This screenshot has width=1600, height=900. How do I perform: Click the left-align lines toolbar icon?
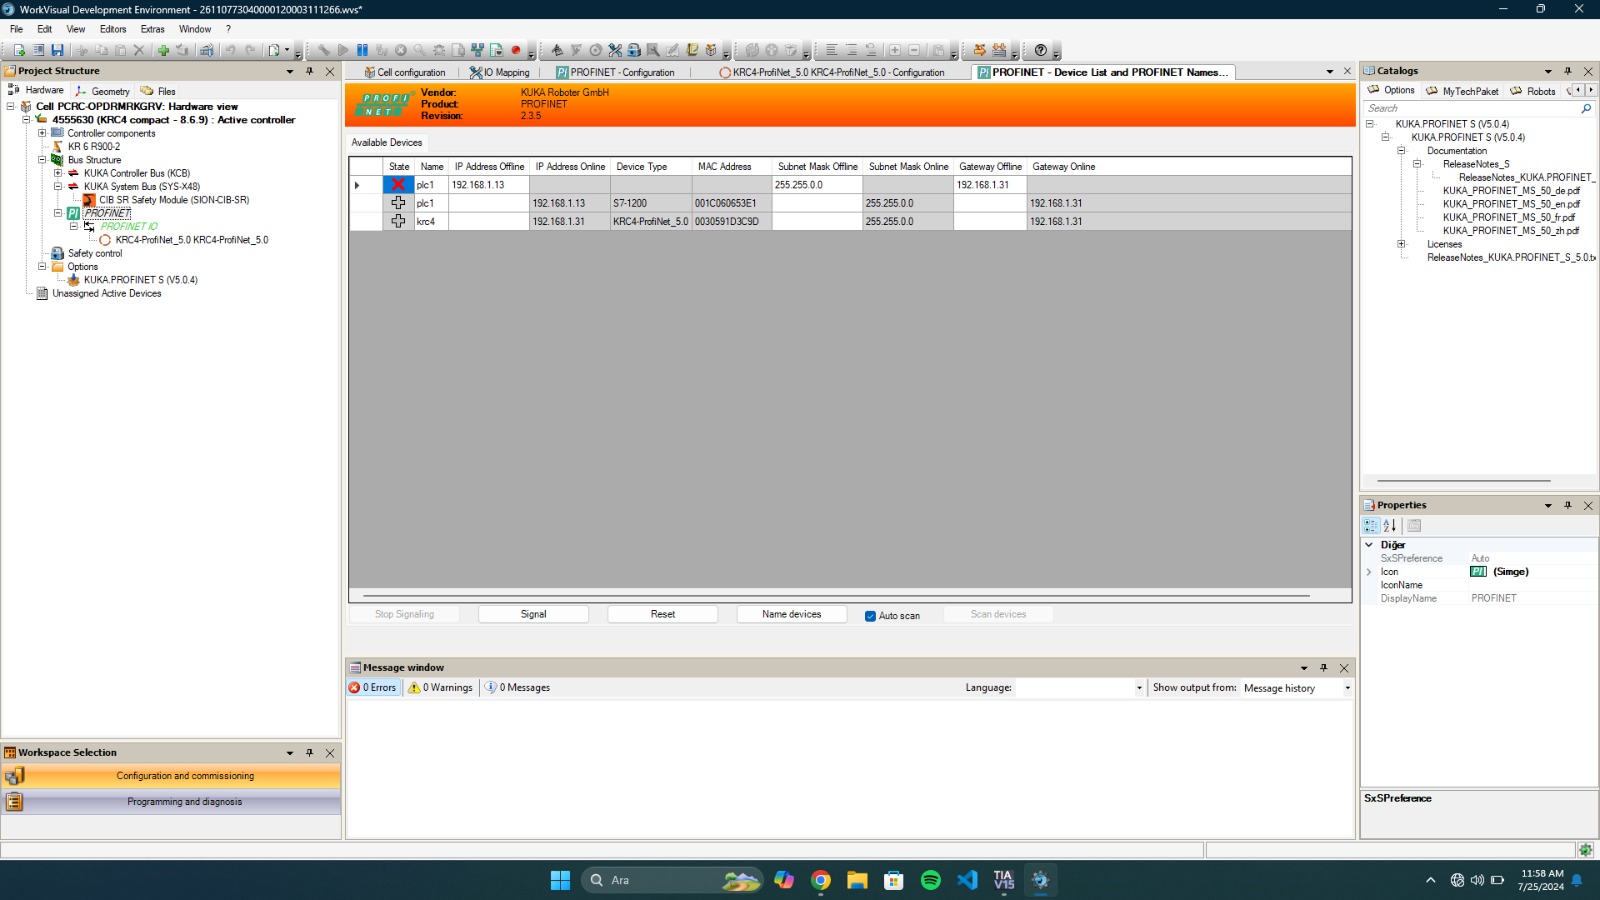(831, 50)
